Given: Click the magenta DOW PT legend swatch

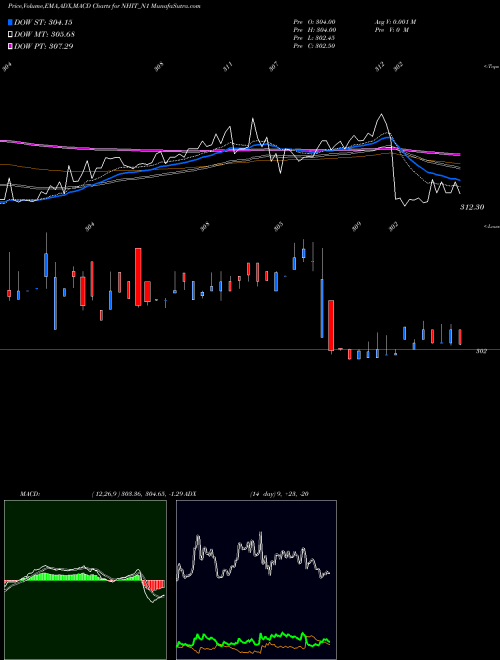Looking at the screenshot, I should tap(10, 46).
